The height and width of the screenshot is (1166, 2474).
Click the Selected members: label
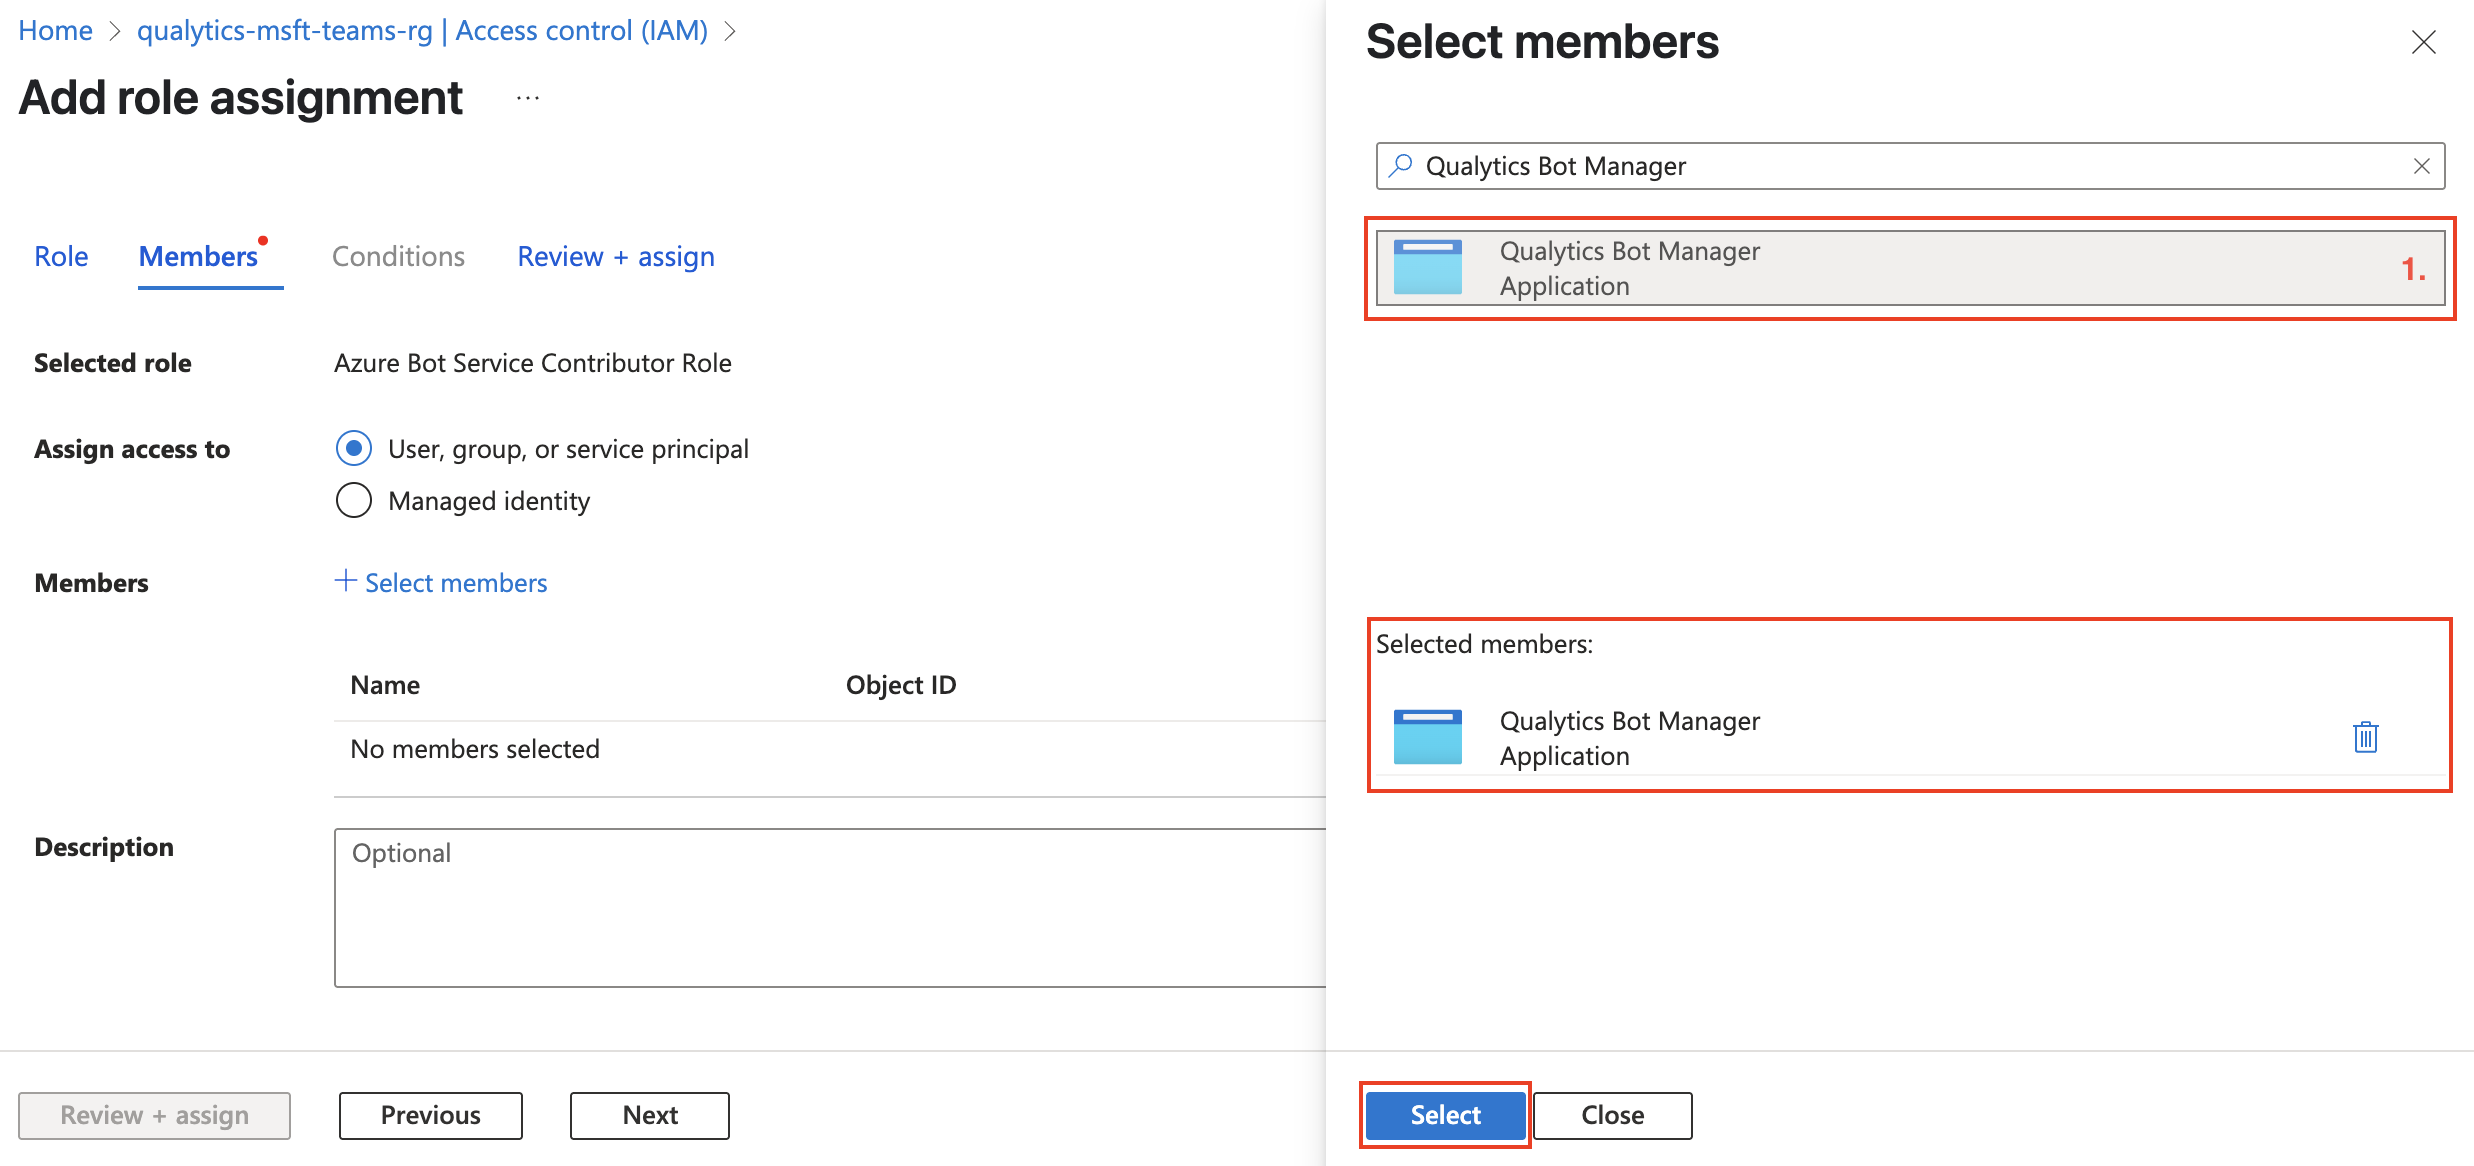1484,644
